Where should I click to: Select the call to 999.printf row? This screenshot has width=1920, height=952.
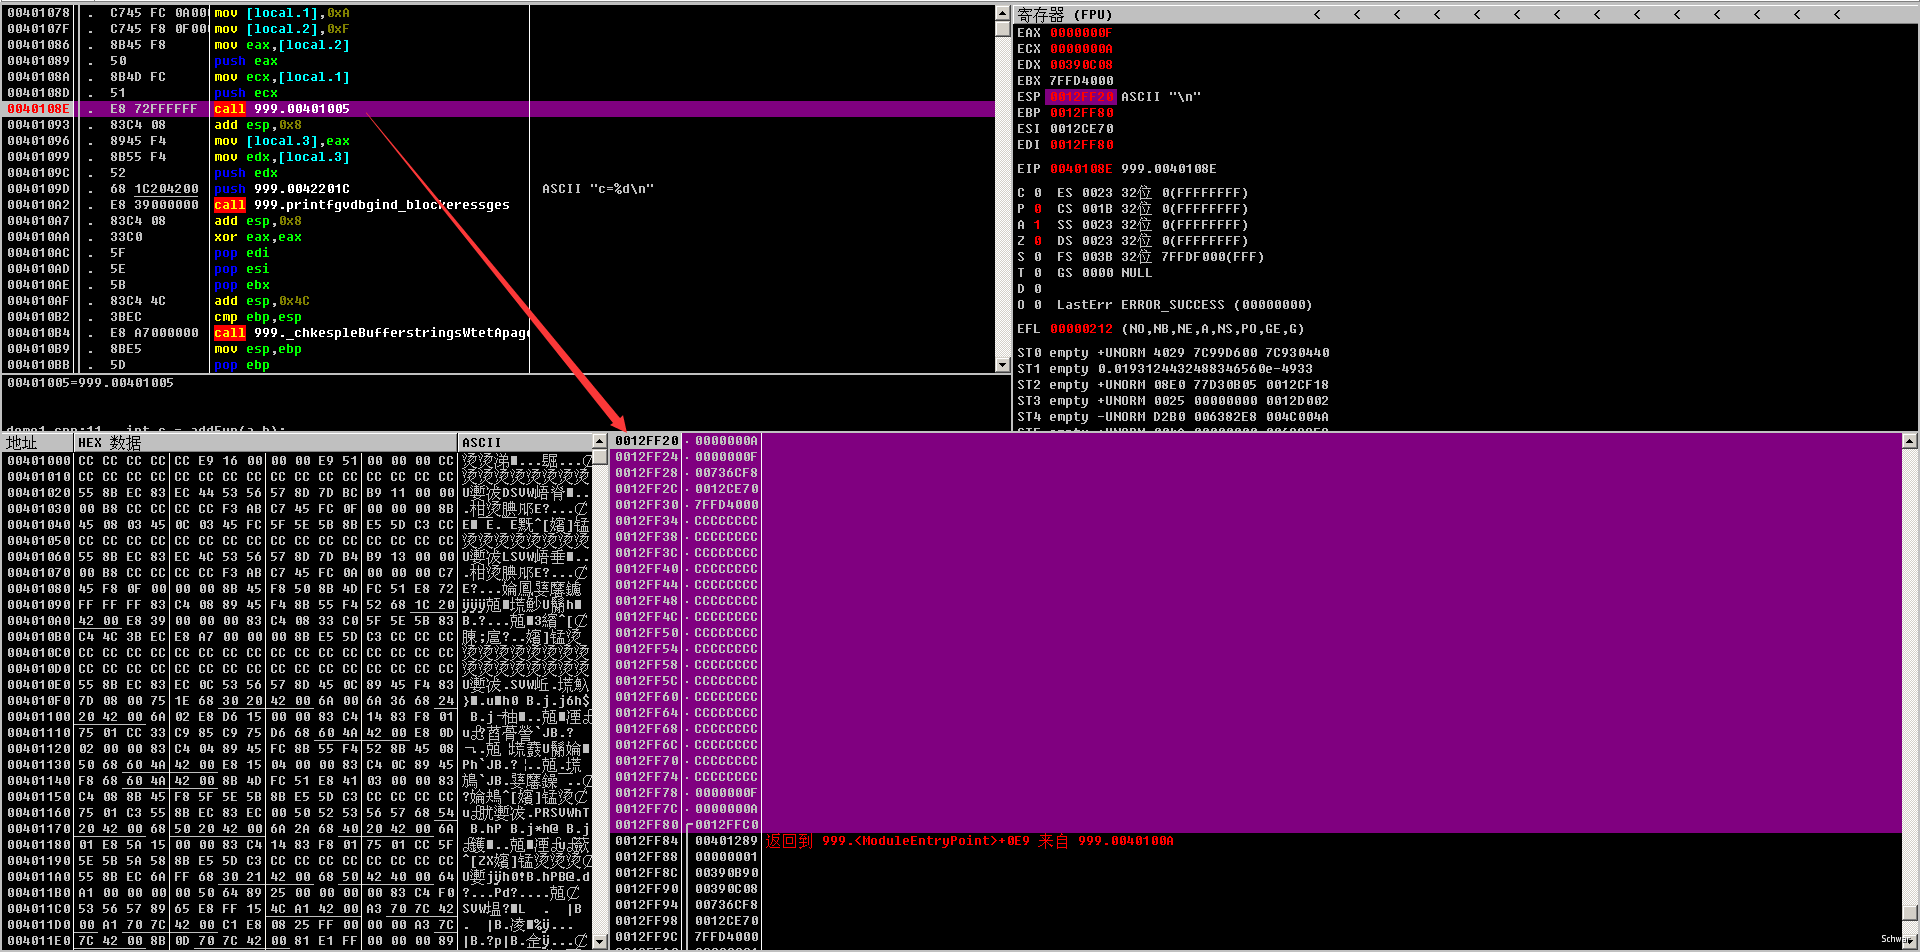[x=498, y=205]
